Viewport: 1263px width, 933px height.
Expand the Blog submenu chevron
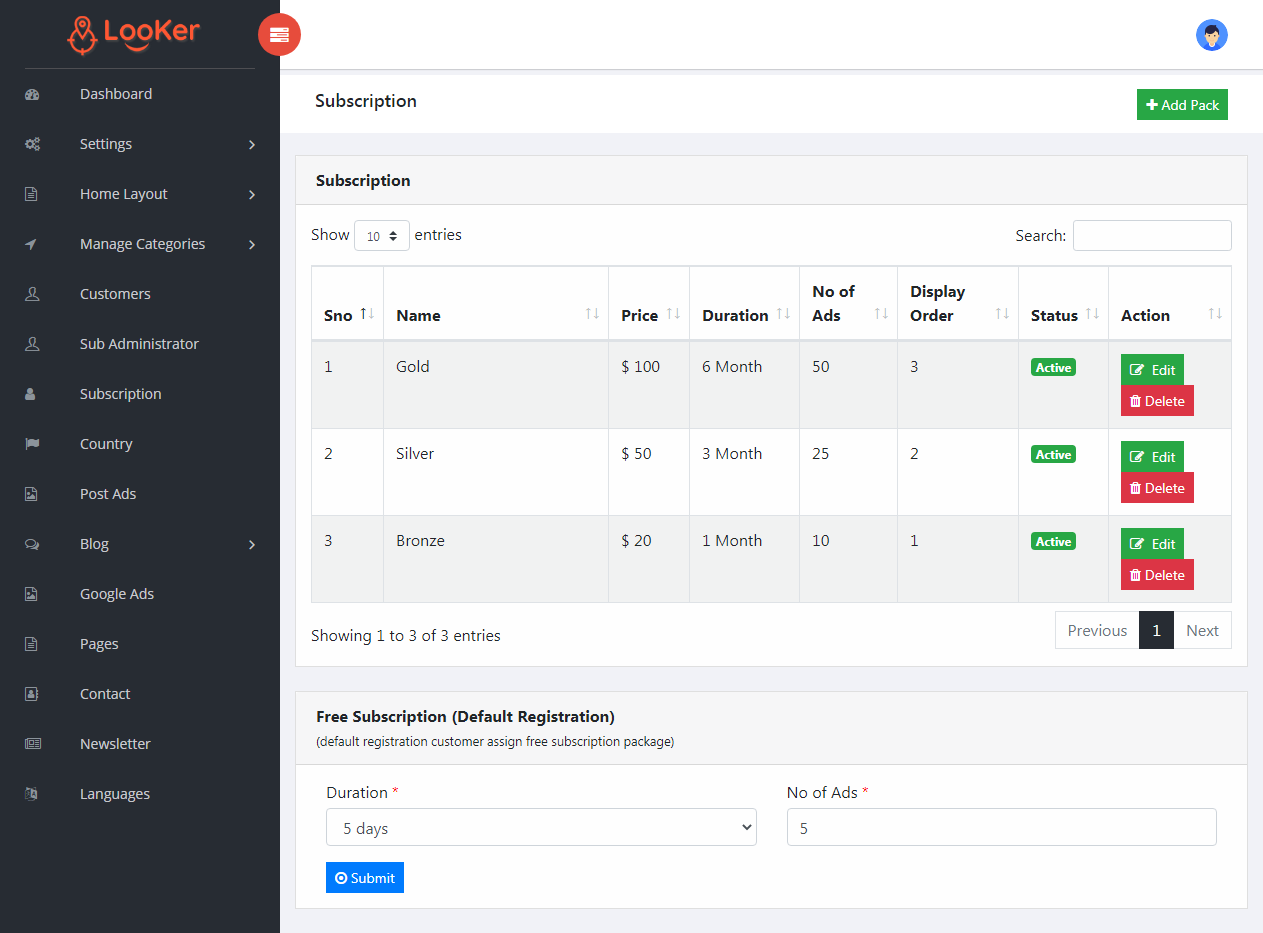click(x=252, y=545)
